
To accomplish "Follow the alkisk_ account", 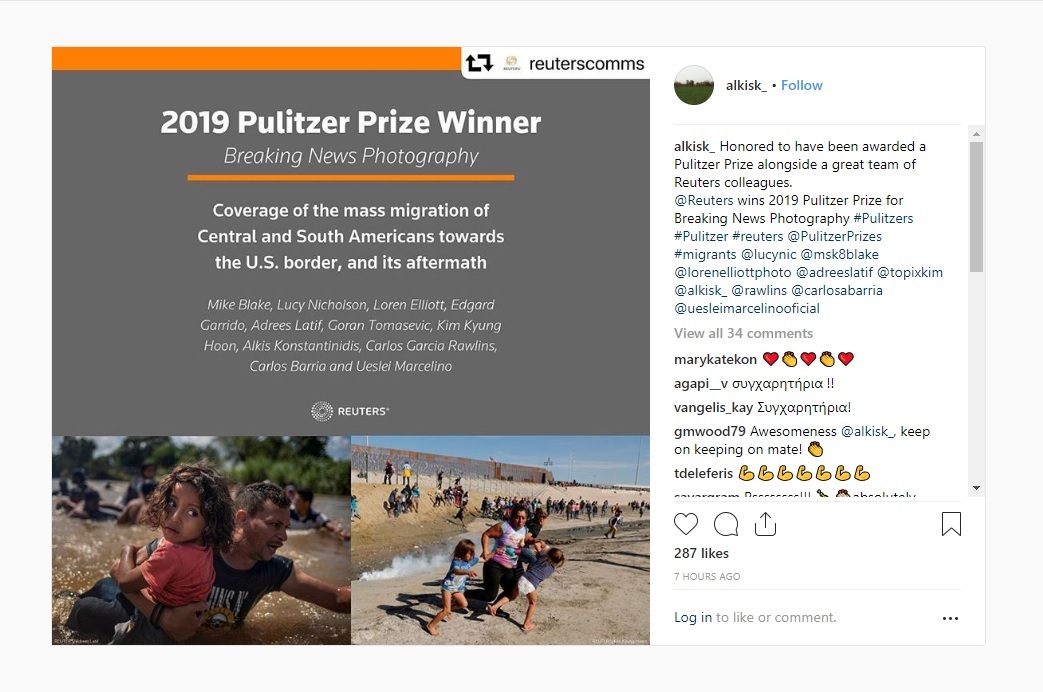I will click(x=802, y=86).
